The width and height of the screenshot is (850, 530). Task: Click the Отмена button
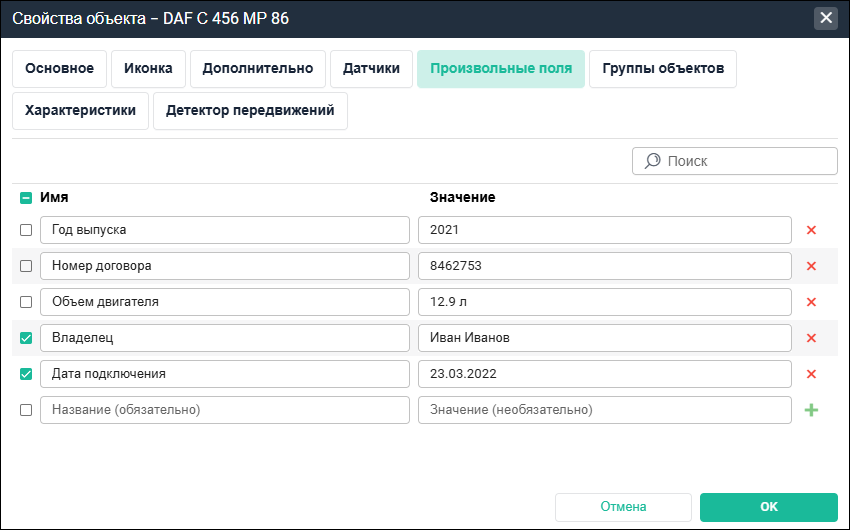click(623, 507)
